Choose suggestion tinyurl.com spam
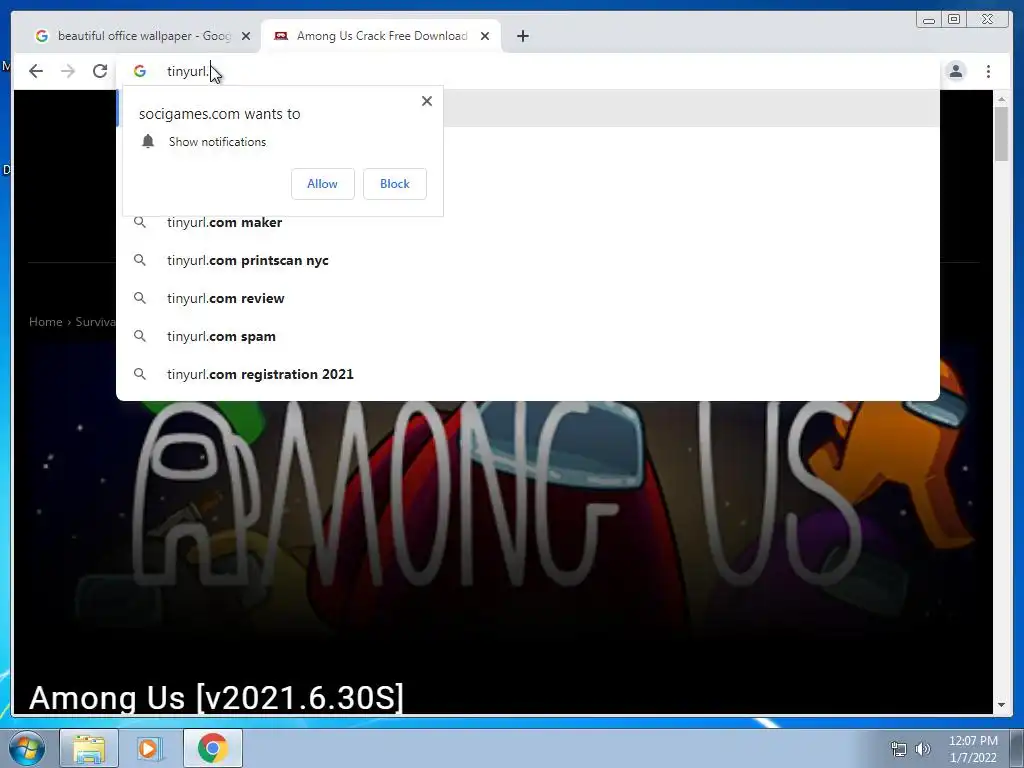1024x768 pixels. point(528,336)
